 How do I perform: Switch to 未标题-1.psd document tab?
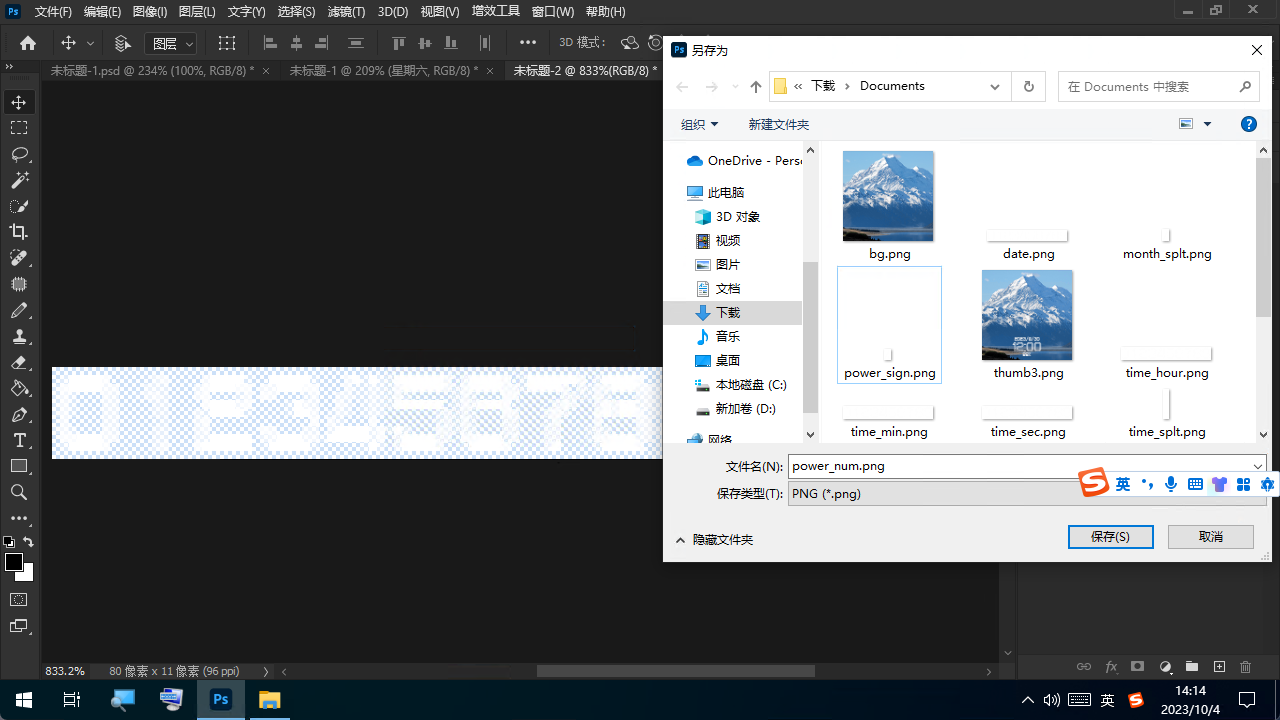click(152, 70)
